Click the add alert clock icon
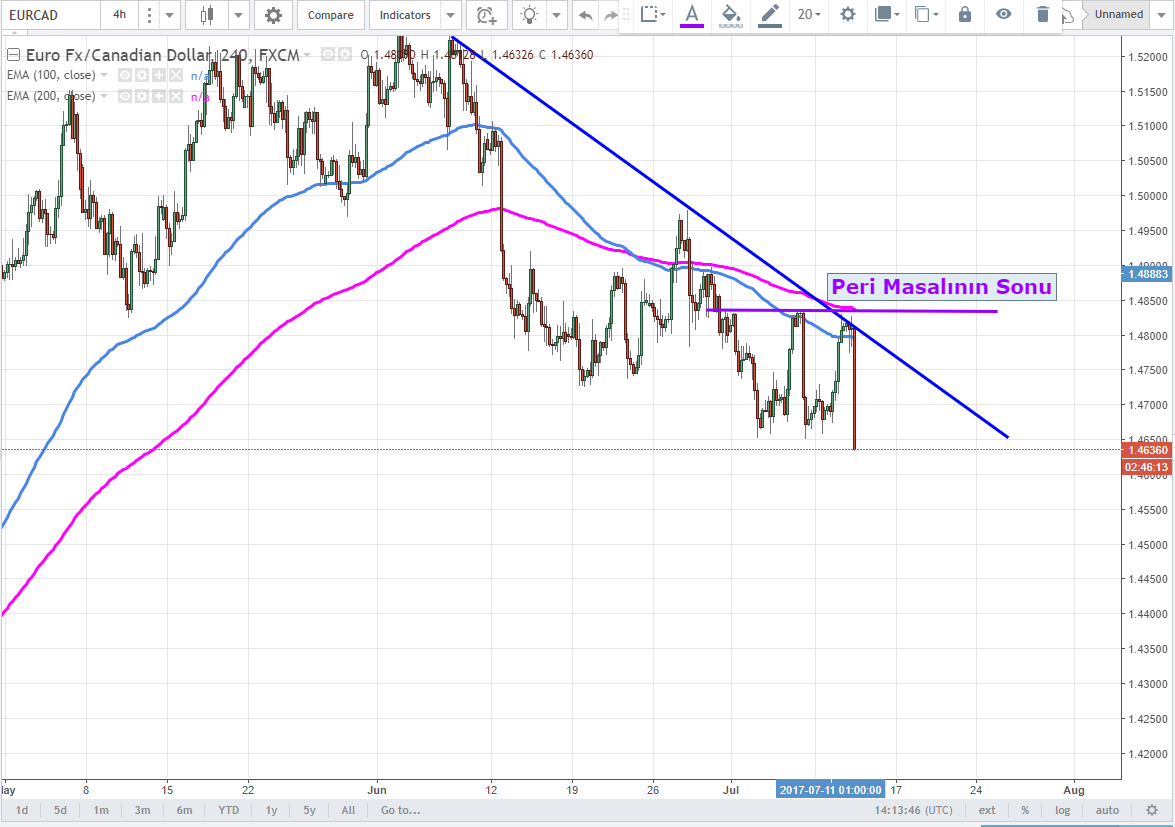Screen dimensions: 1175x827 tap(486, 15)
